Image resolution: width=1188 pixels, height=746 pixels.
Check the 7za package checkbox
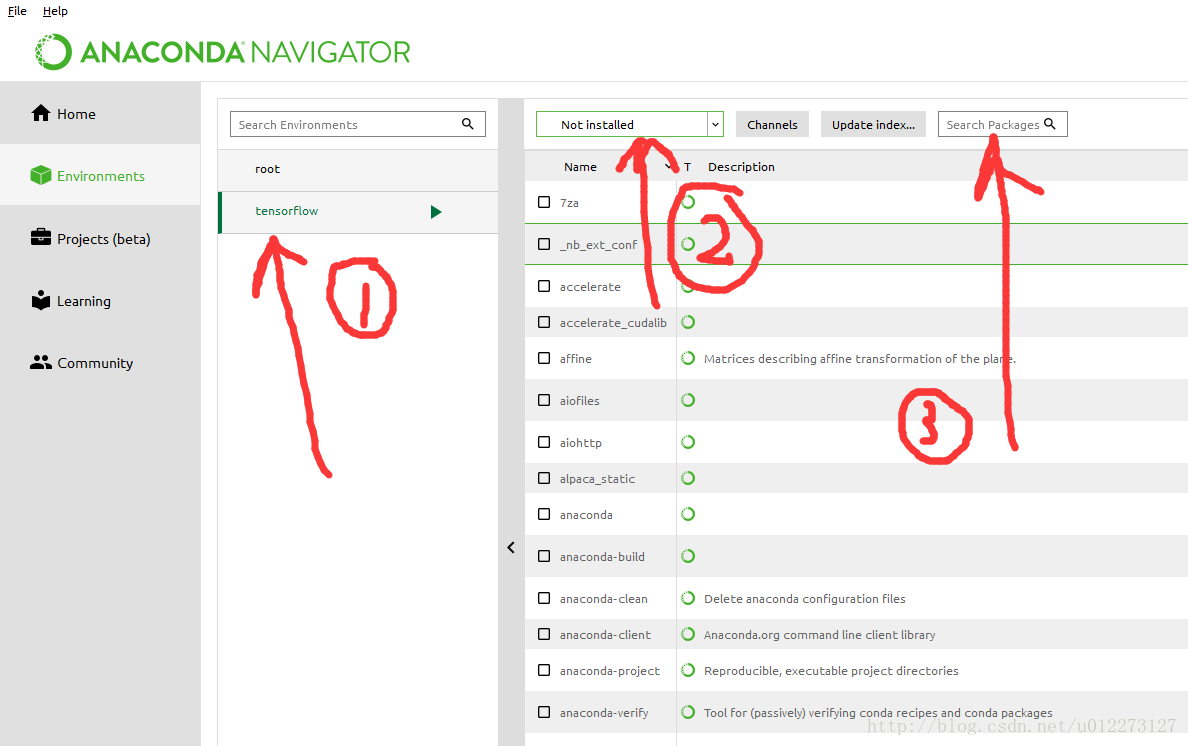tap(544, 202)
